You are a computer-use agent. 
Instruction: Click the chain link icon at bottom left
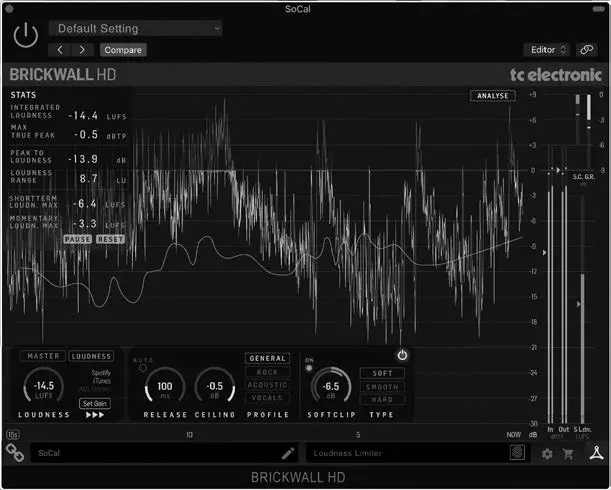pyautogui.click(x=15, y=453)
